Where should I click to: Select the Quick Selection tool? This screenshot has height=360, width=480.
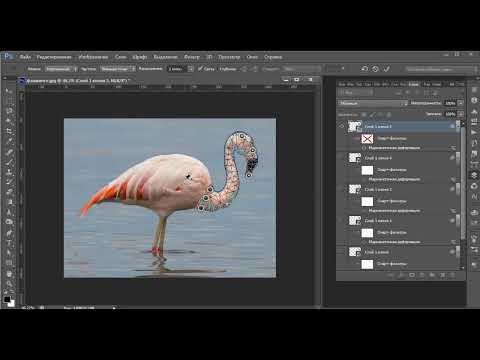9,121
